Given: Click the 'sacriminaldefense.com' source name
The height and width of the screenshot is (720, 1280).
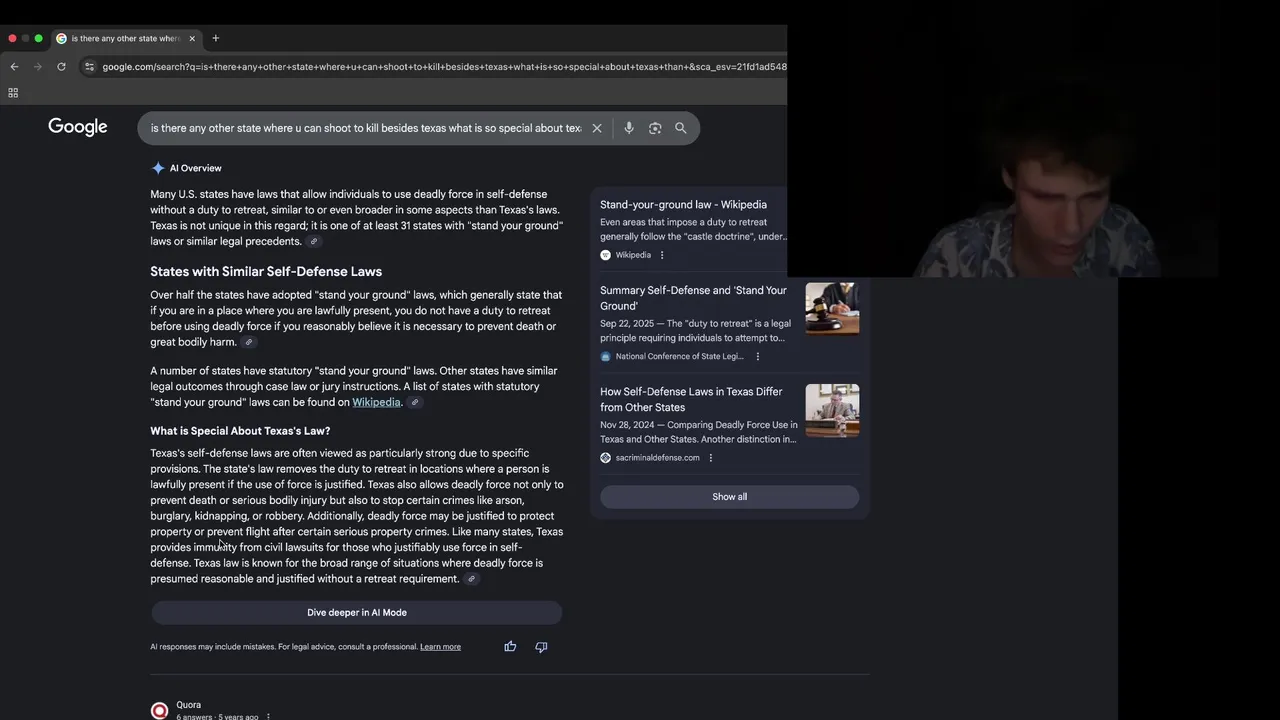Looking at the screenshot, I should (x=657, y=458).
